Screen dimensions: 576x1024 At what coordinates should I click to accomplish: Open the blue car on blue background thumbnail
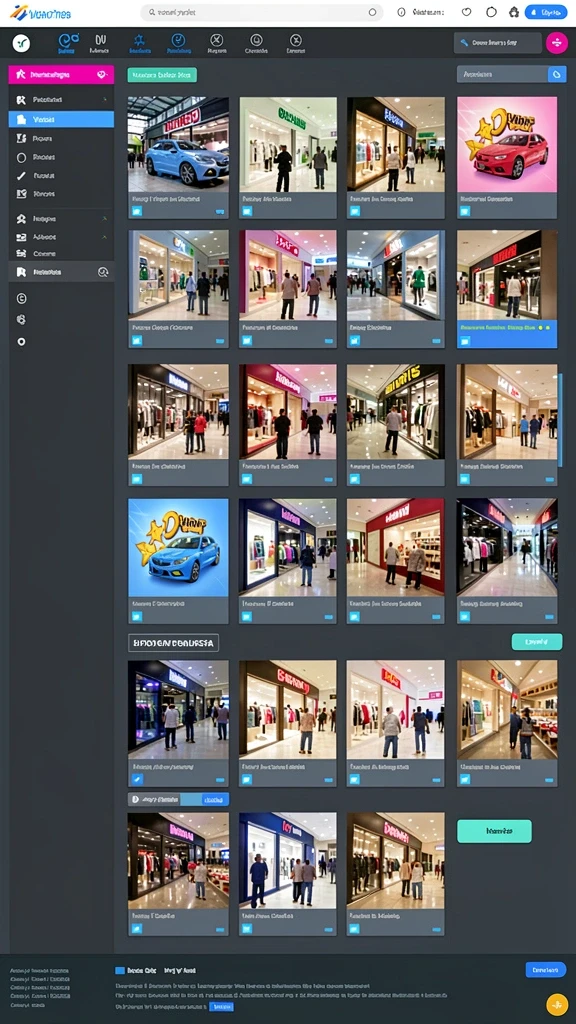[x=178, y=546]
